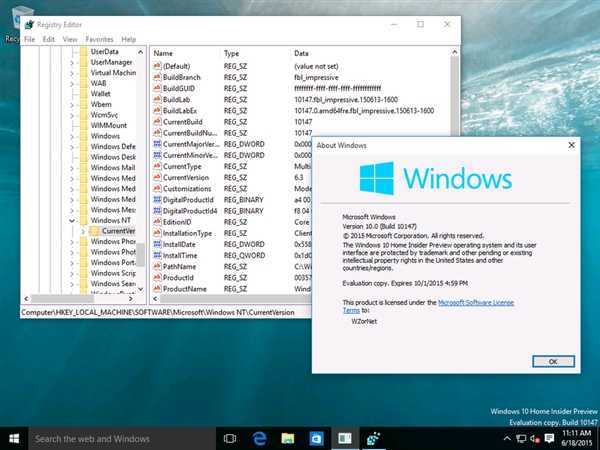
Task: Click the registry path in status bar
Action: click(158, 313)
